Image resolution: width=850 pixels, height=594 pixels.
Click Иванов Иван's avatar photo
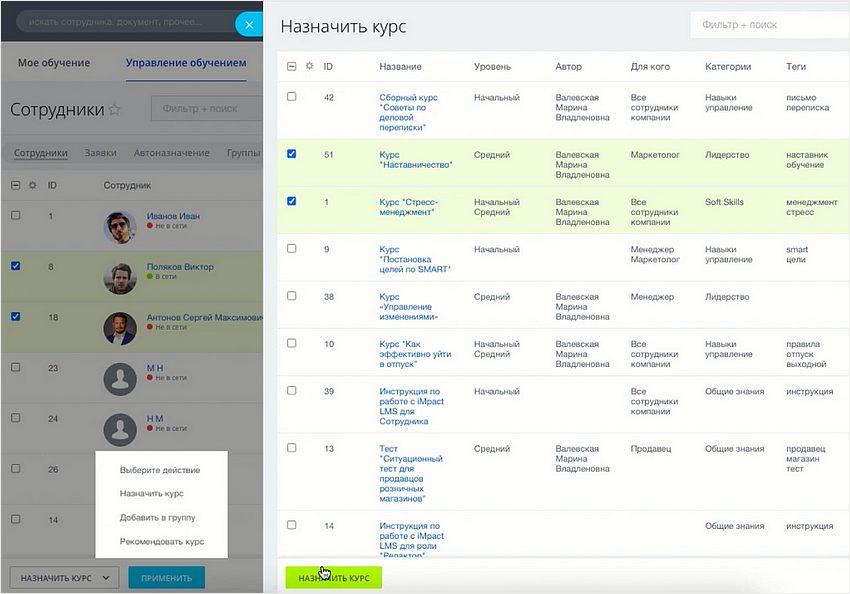[x=120, y=226]
